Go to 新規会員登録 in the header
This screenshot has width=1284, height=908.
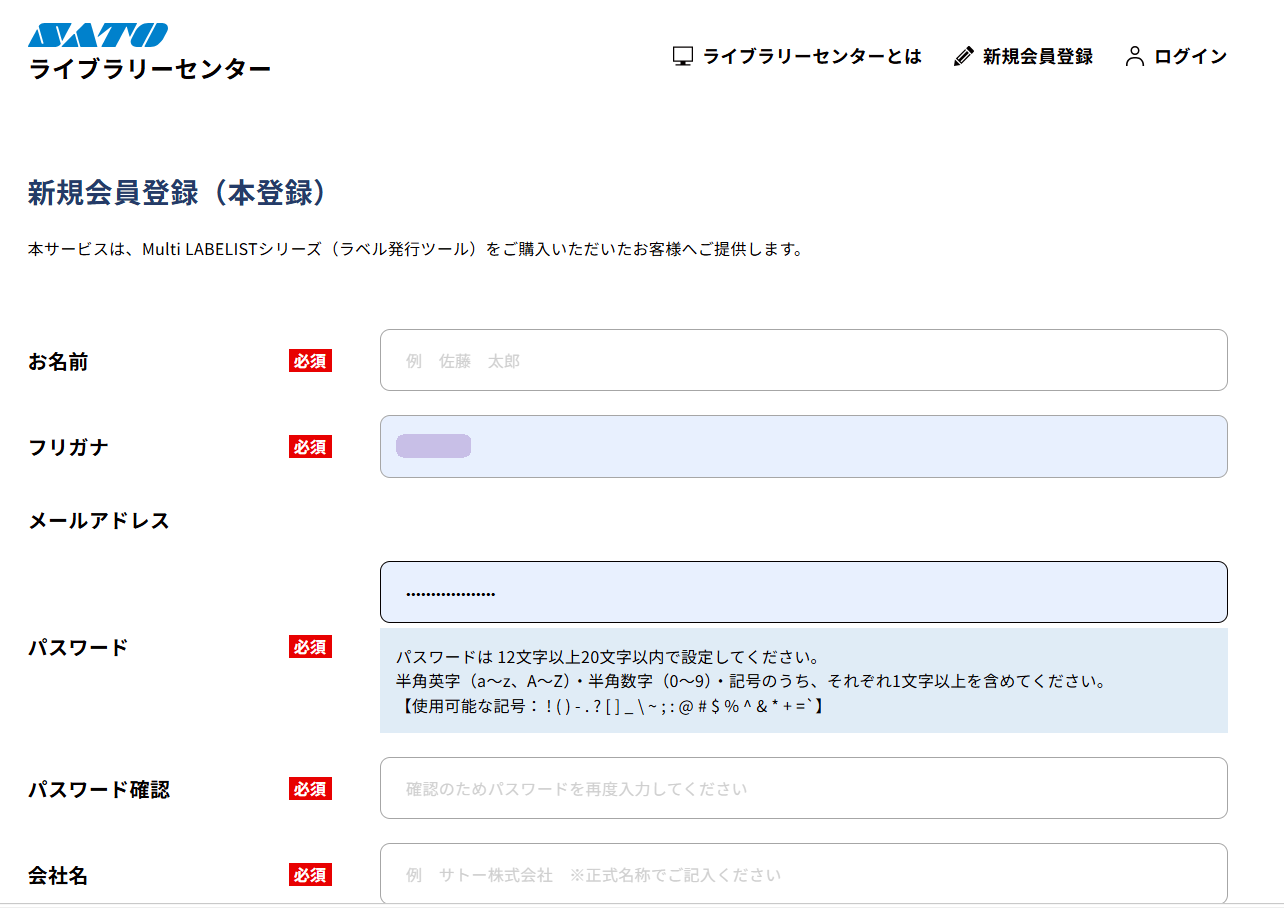tap(1037, 56)
